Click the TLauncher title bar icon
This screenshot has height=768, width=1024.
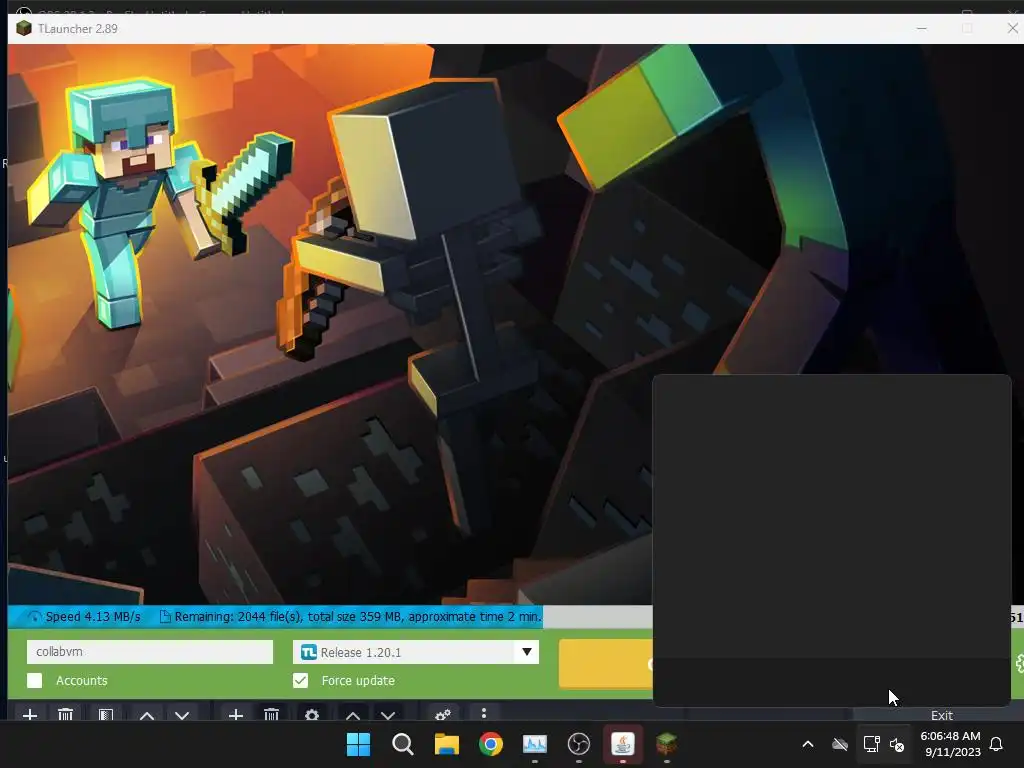pyautogui.click(x=24, y=29)
